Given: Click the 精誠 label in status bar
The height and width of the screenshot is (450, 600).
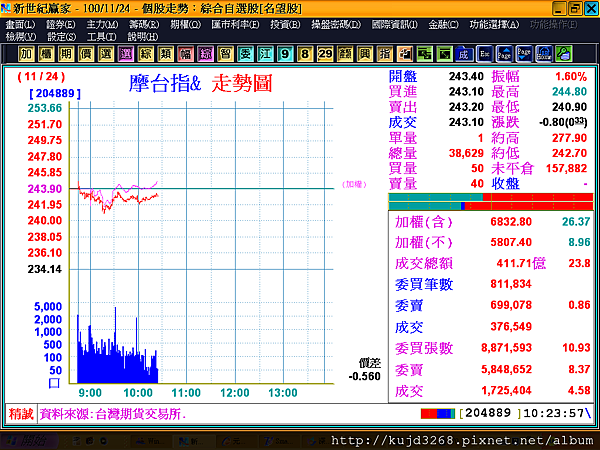Looking at the screenshot, I should tap(21, 414).
